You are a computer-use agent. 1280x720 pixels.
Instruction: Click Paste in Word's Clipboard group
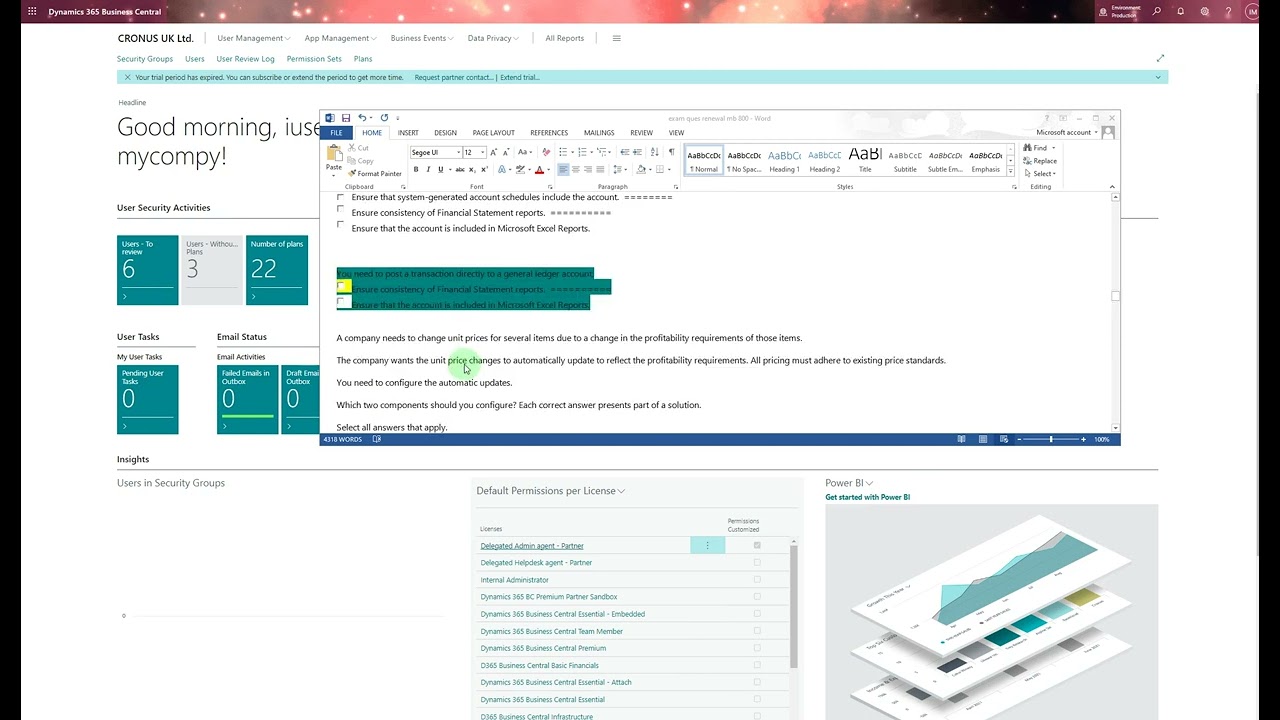[x=334, y=158]
